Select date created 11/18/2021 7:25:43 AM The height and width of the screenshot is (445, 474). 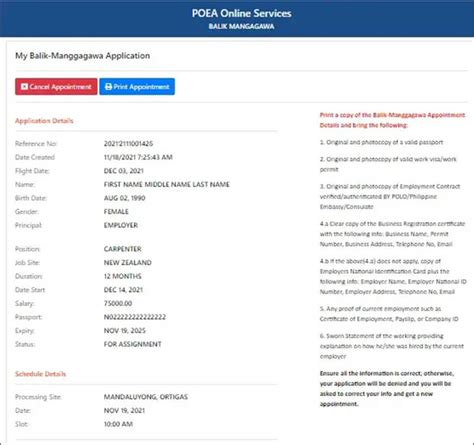[x=138, y=157]
